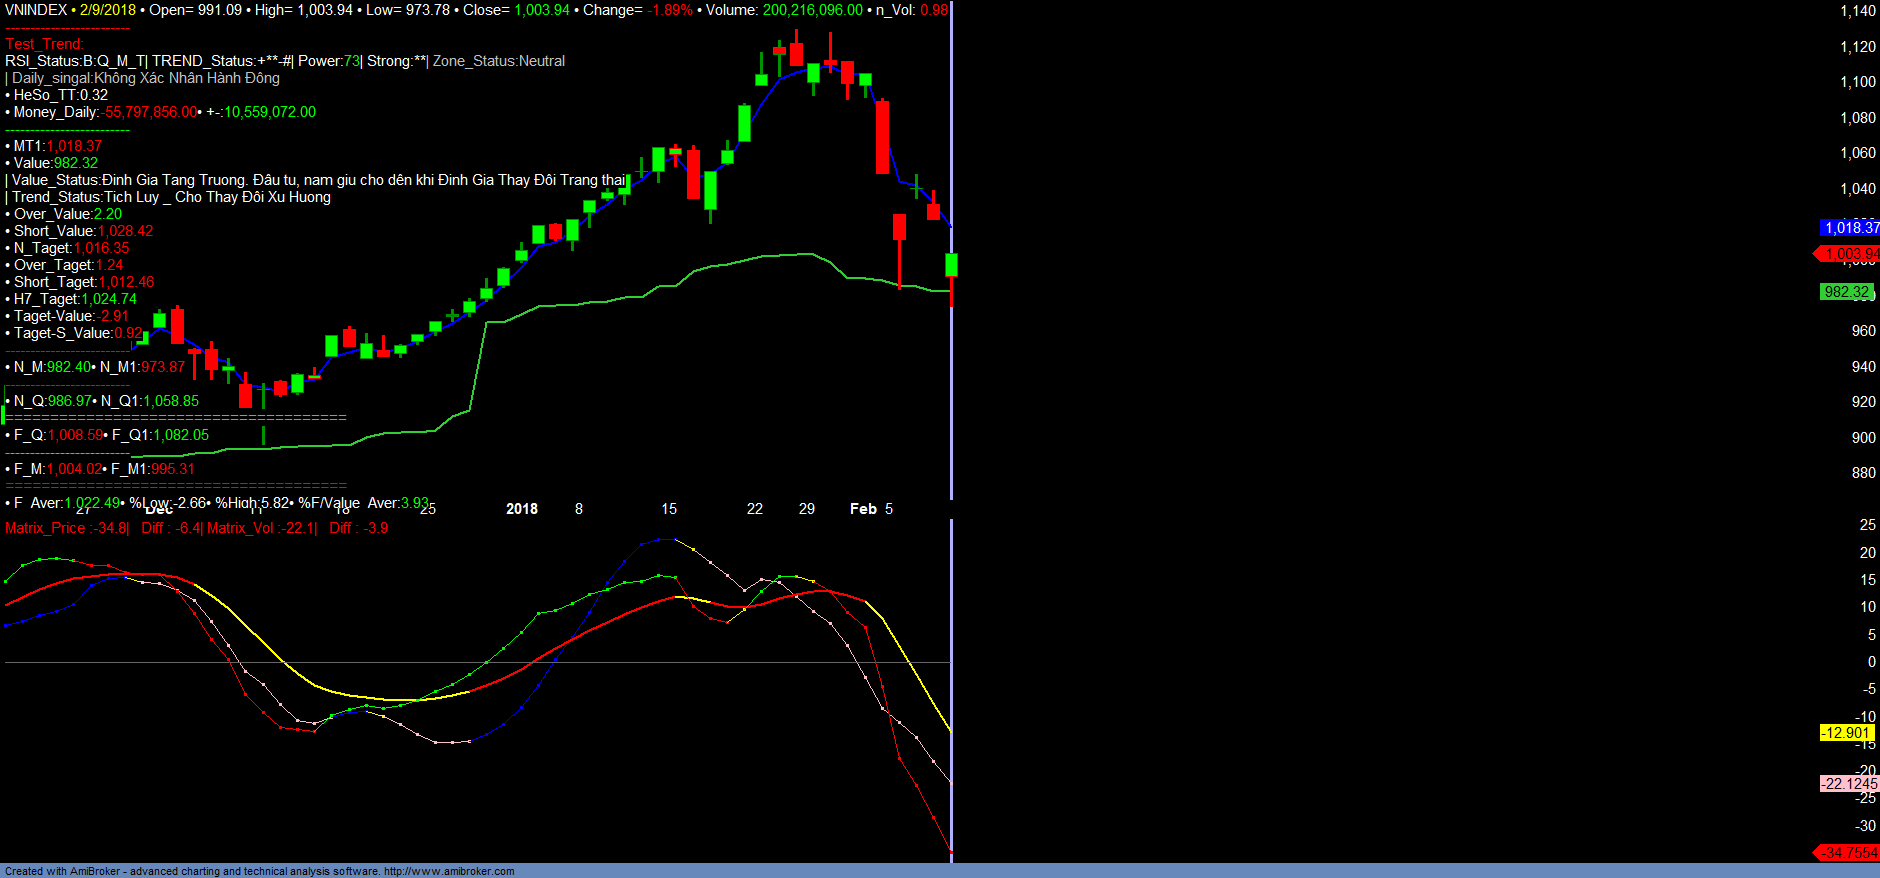Click the last green candlestick on chart
Screen dimensions: 1880x878
(x=952, y=265)
